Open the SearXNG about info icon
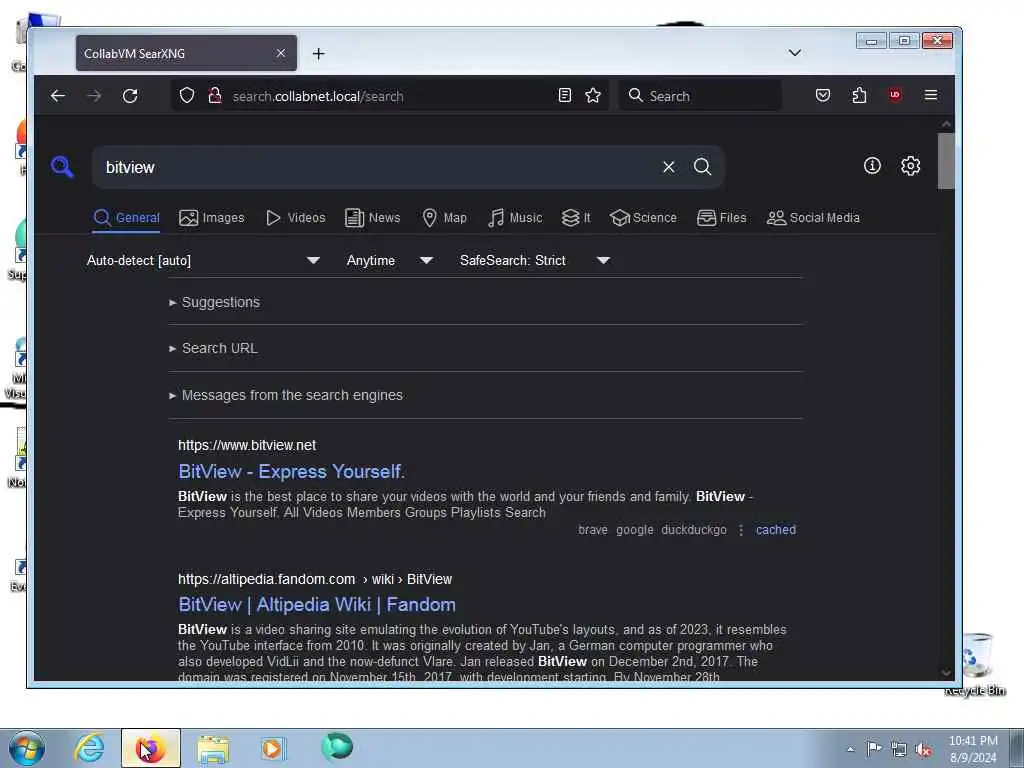The height and width of the screenshot is (768, 1024). [872, 166]
